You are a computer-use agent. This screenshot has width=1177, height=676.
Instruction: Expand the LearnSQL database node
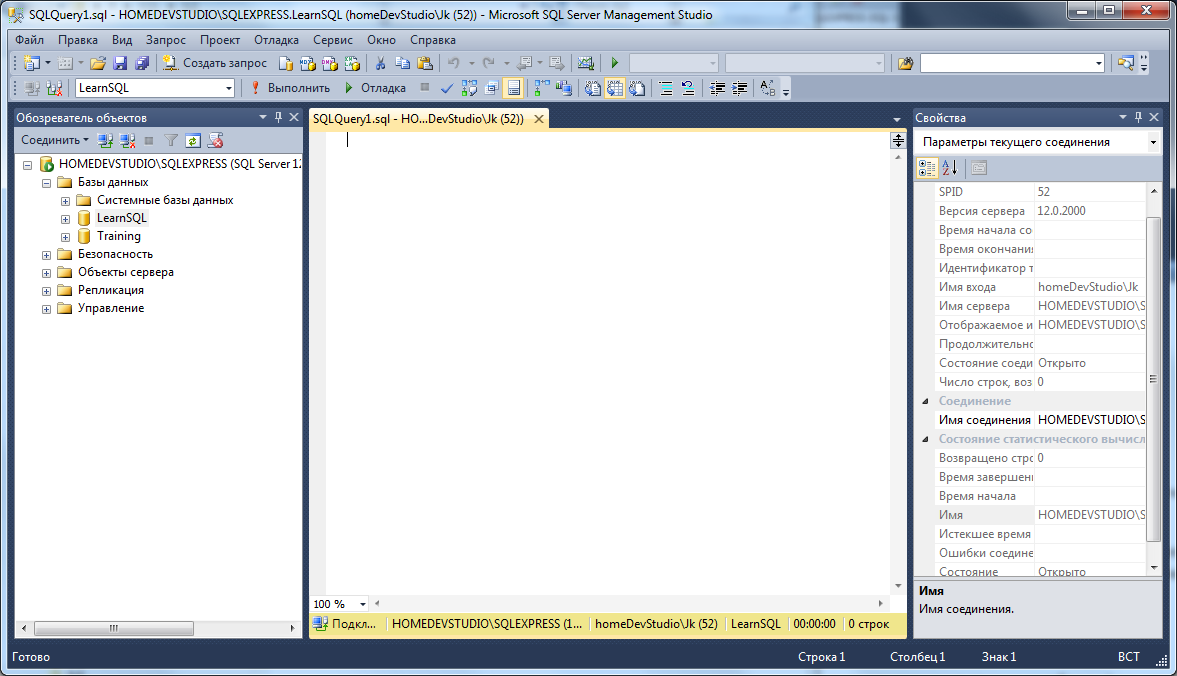(65, 219)
